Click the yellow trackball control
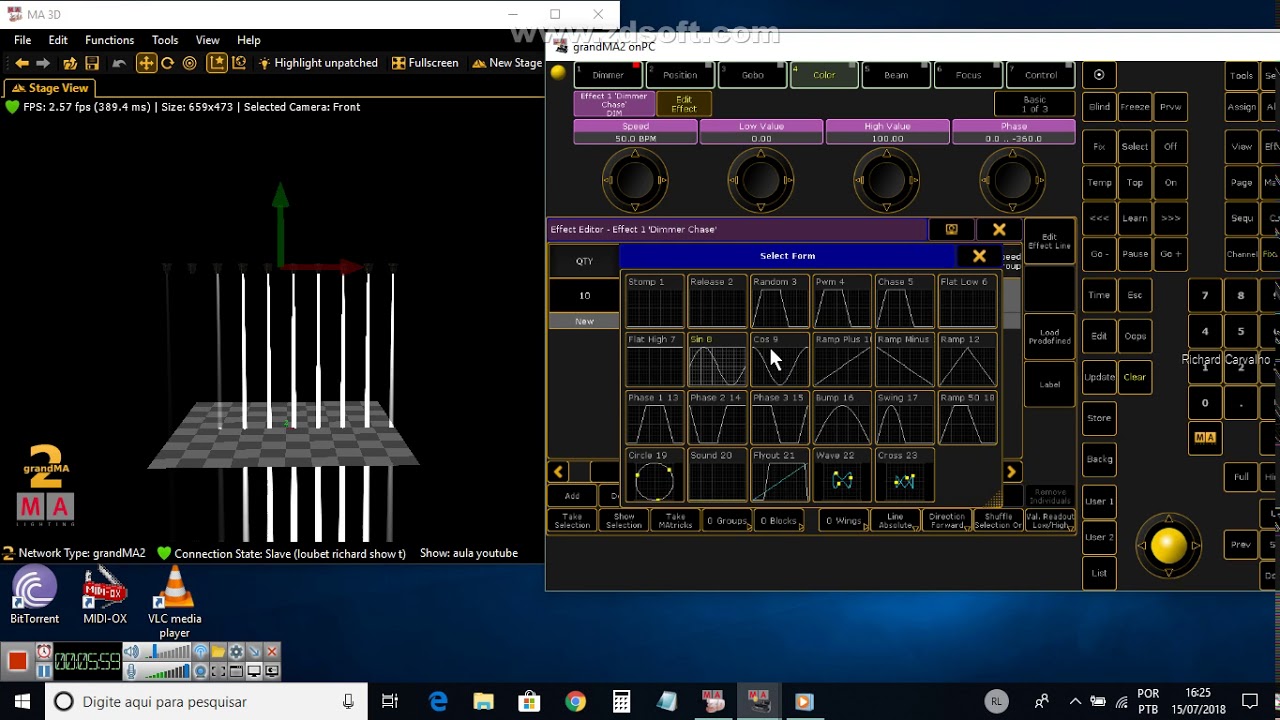Screen dimensions: 1280x720 point(1169,545)
